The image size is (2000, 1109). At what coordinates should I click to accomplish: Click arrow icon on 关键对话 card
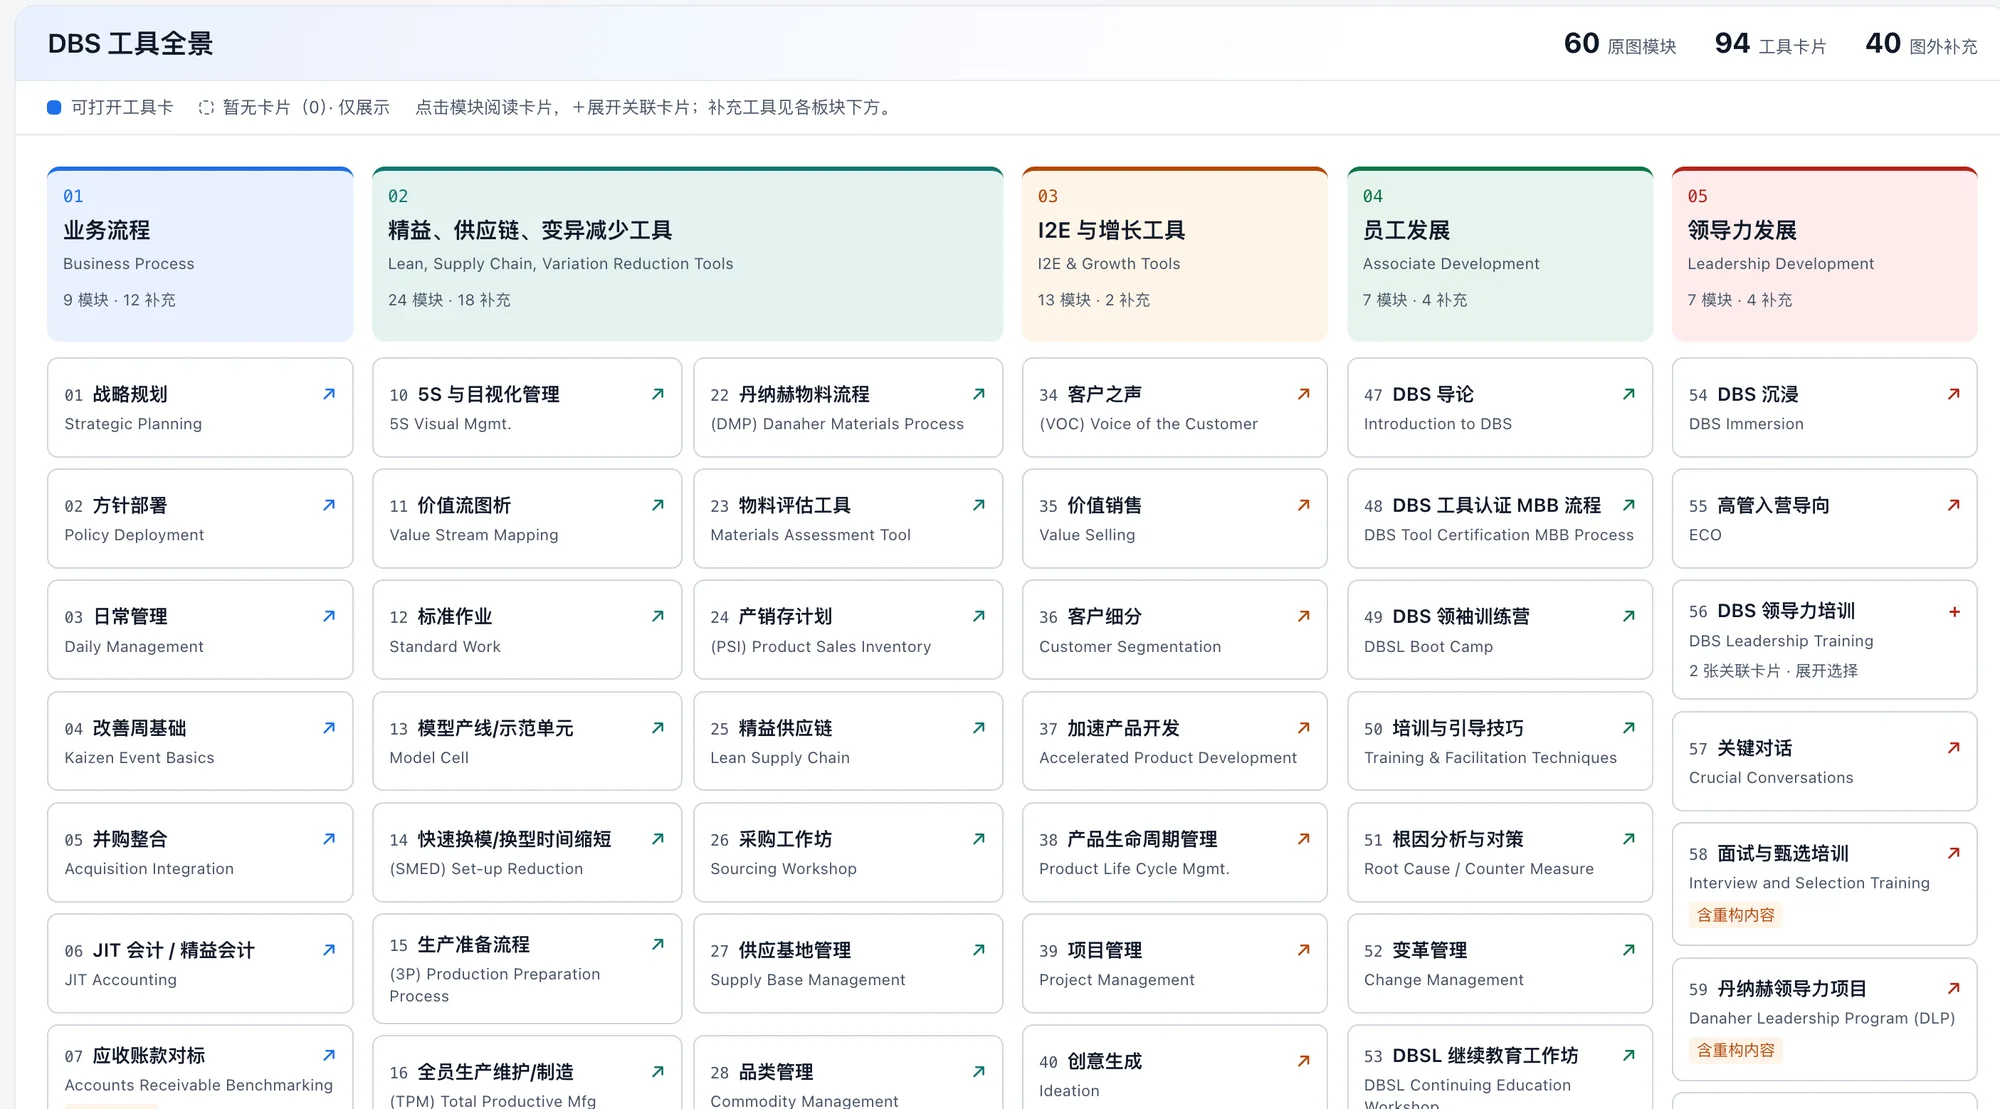tap(1954, 748)
